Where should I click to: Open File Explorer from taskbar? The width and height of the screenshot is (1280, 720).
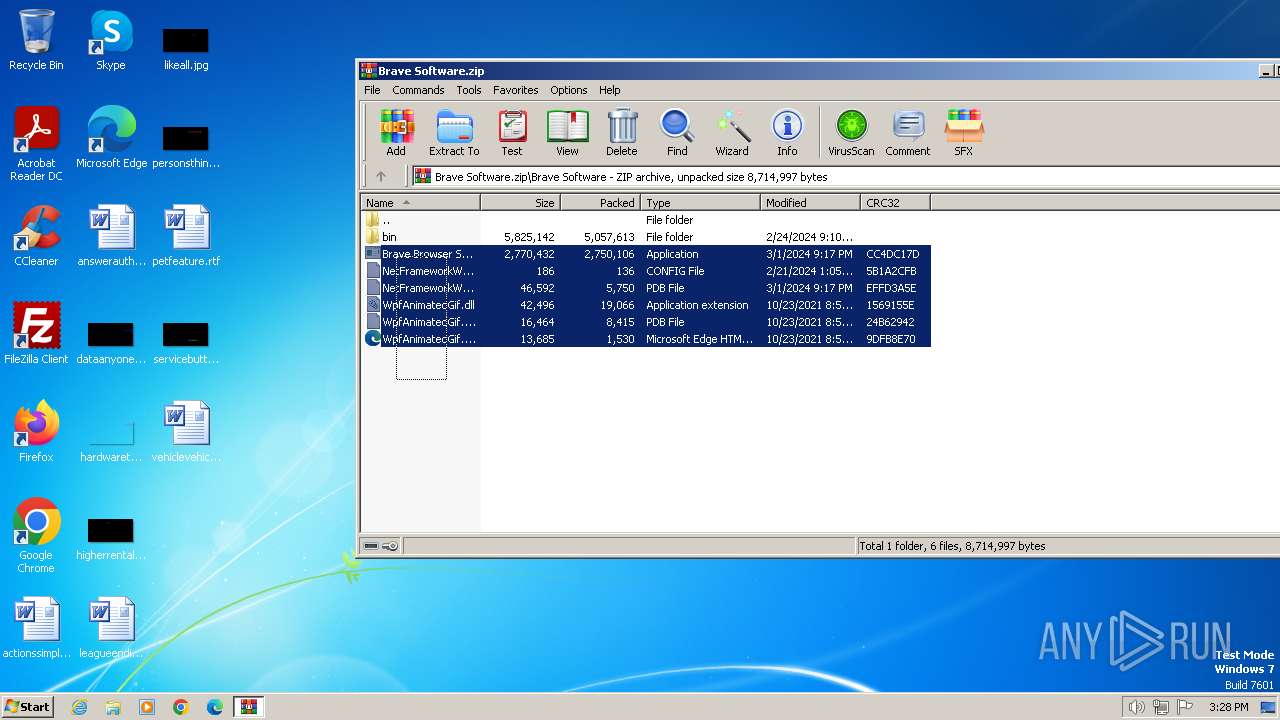point(113,707)
